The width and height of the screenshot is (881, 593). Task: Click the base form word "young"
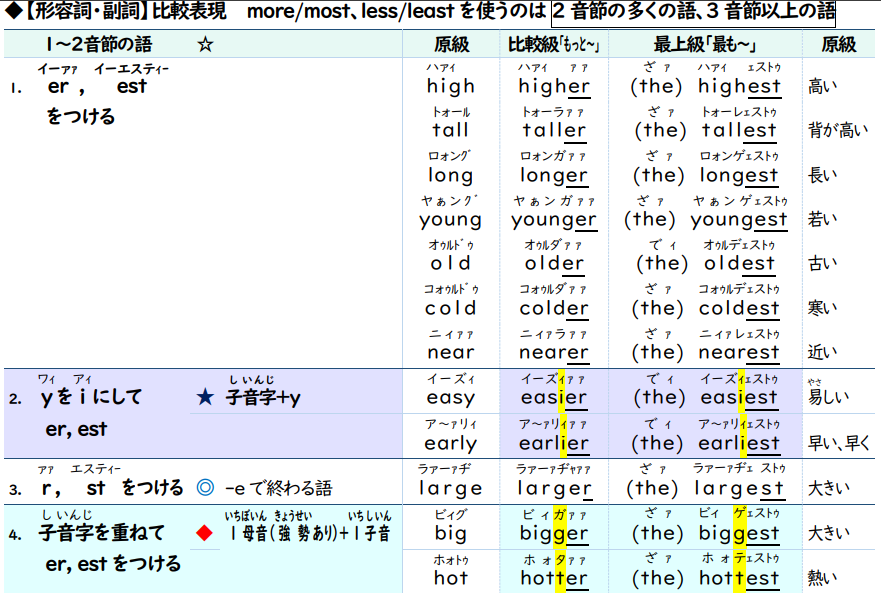[x=450, y=220]
